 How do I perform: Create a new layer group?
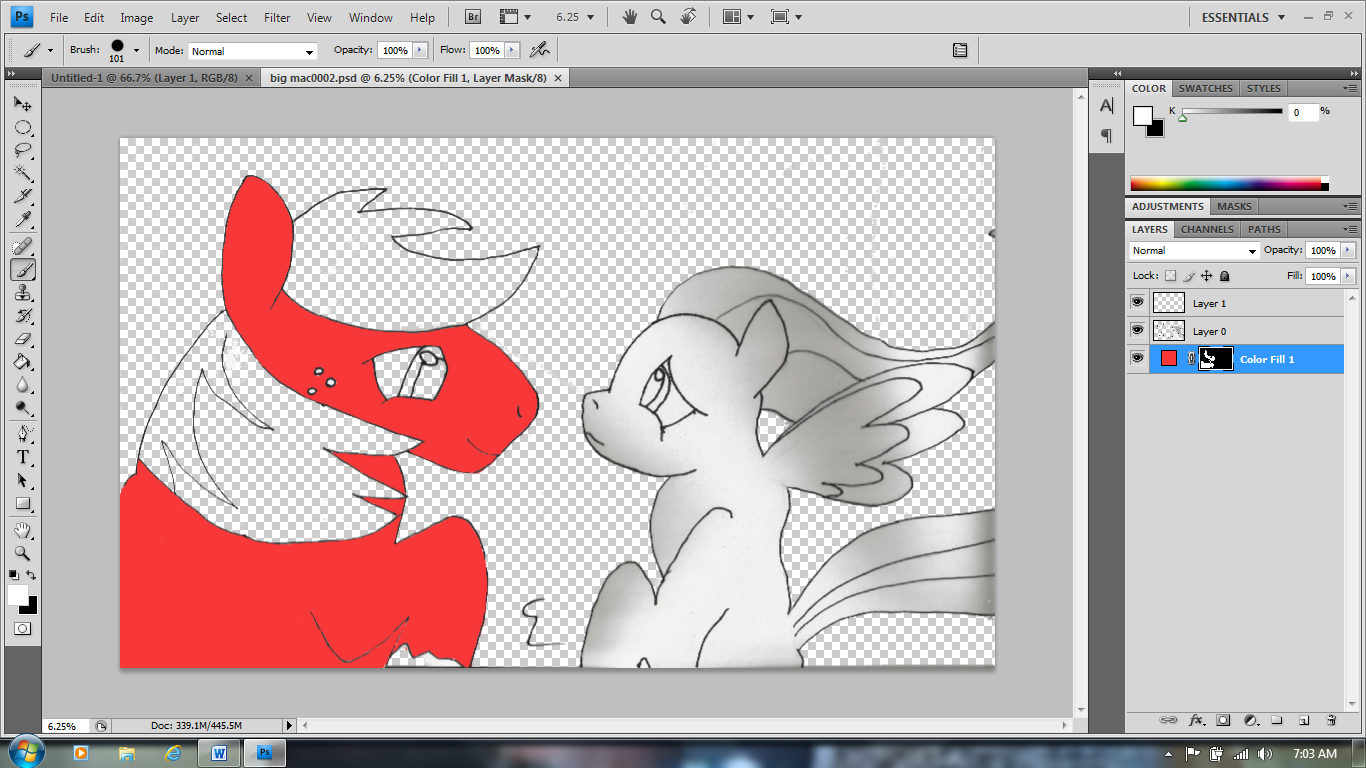(x=1277, y=720)
